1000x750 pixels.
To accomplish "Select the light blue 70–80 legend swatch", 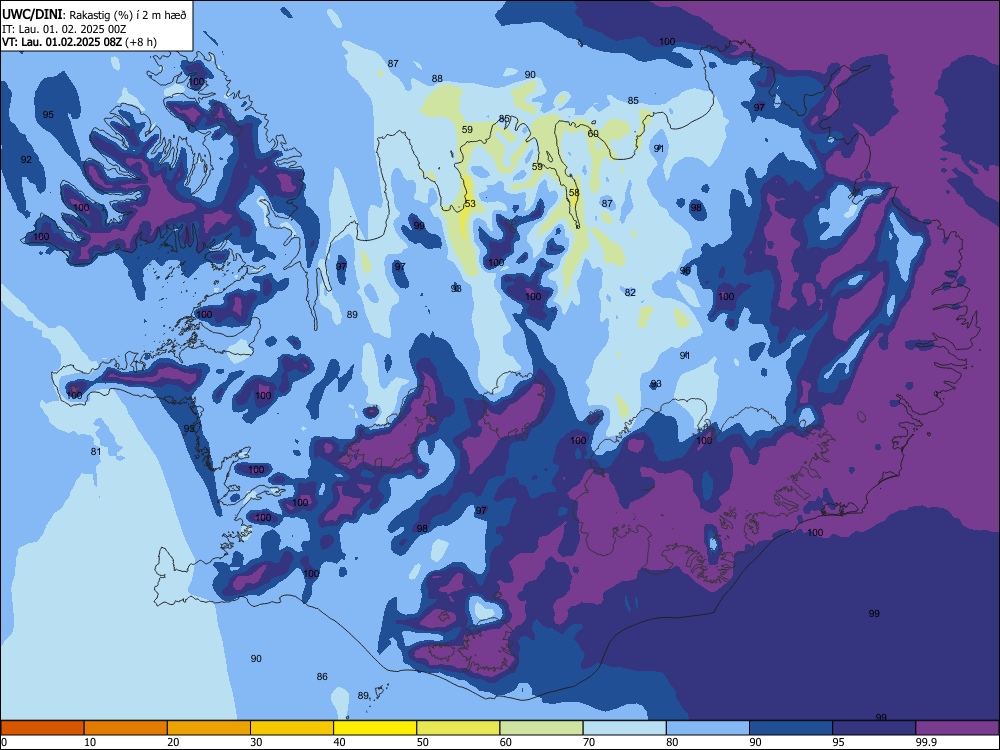I will tap(624, 728).
